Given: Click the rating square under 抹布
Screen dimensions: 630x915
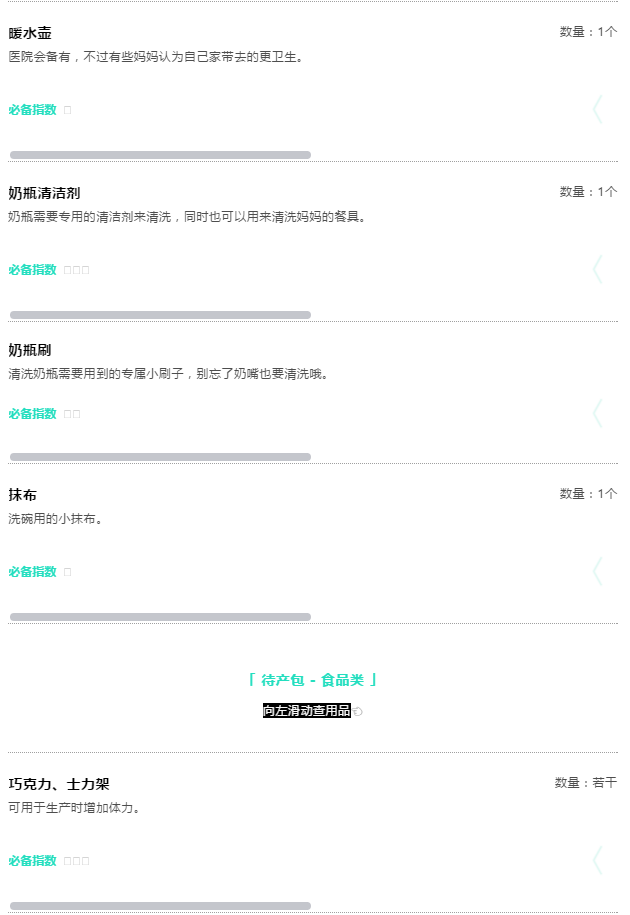Looking at the screenshot, I should pos(67,572).
